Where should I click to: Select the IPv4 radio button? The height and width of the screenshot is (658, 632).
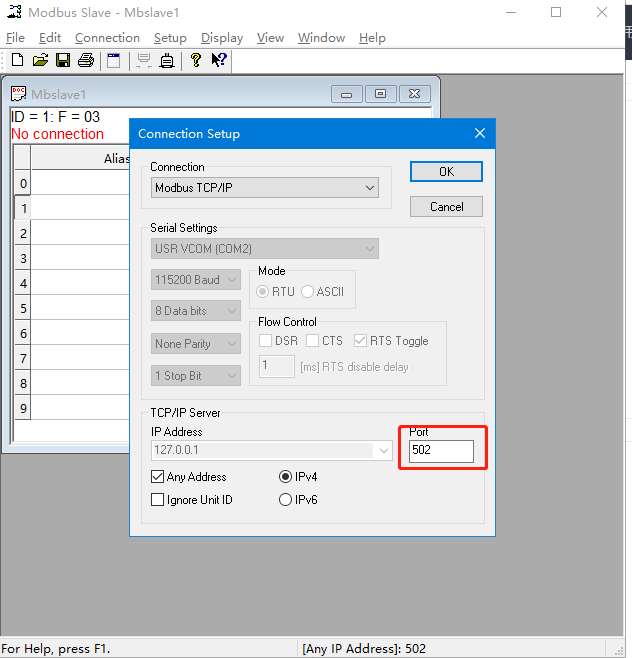[286, 477]
